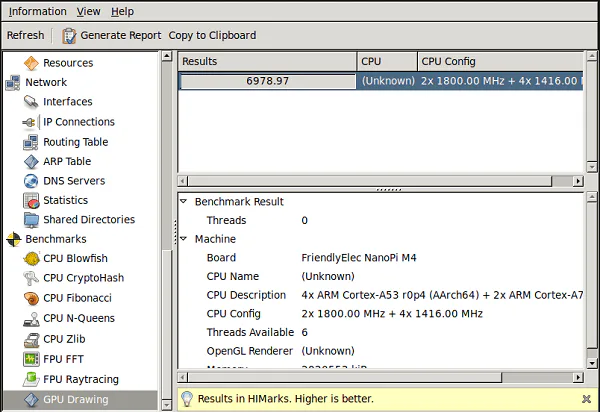Click the Threads Available value 6
The width and height of the screenshot is (600, 412).
(x=304, y=332)
